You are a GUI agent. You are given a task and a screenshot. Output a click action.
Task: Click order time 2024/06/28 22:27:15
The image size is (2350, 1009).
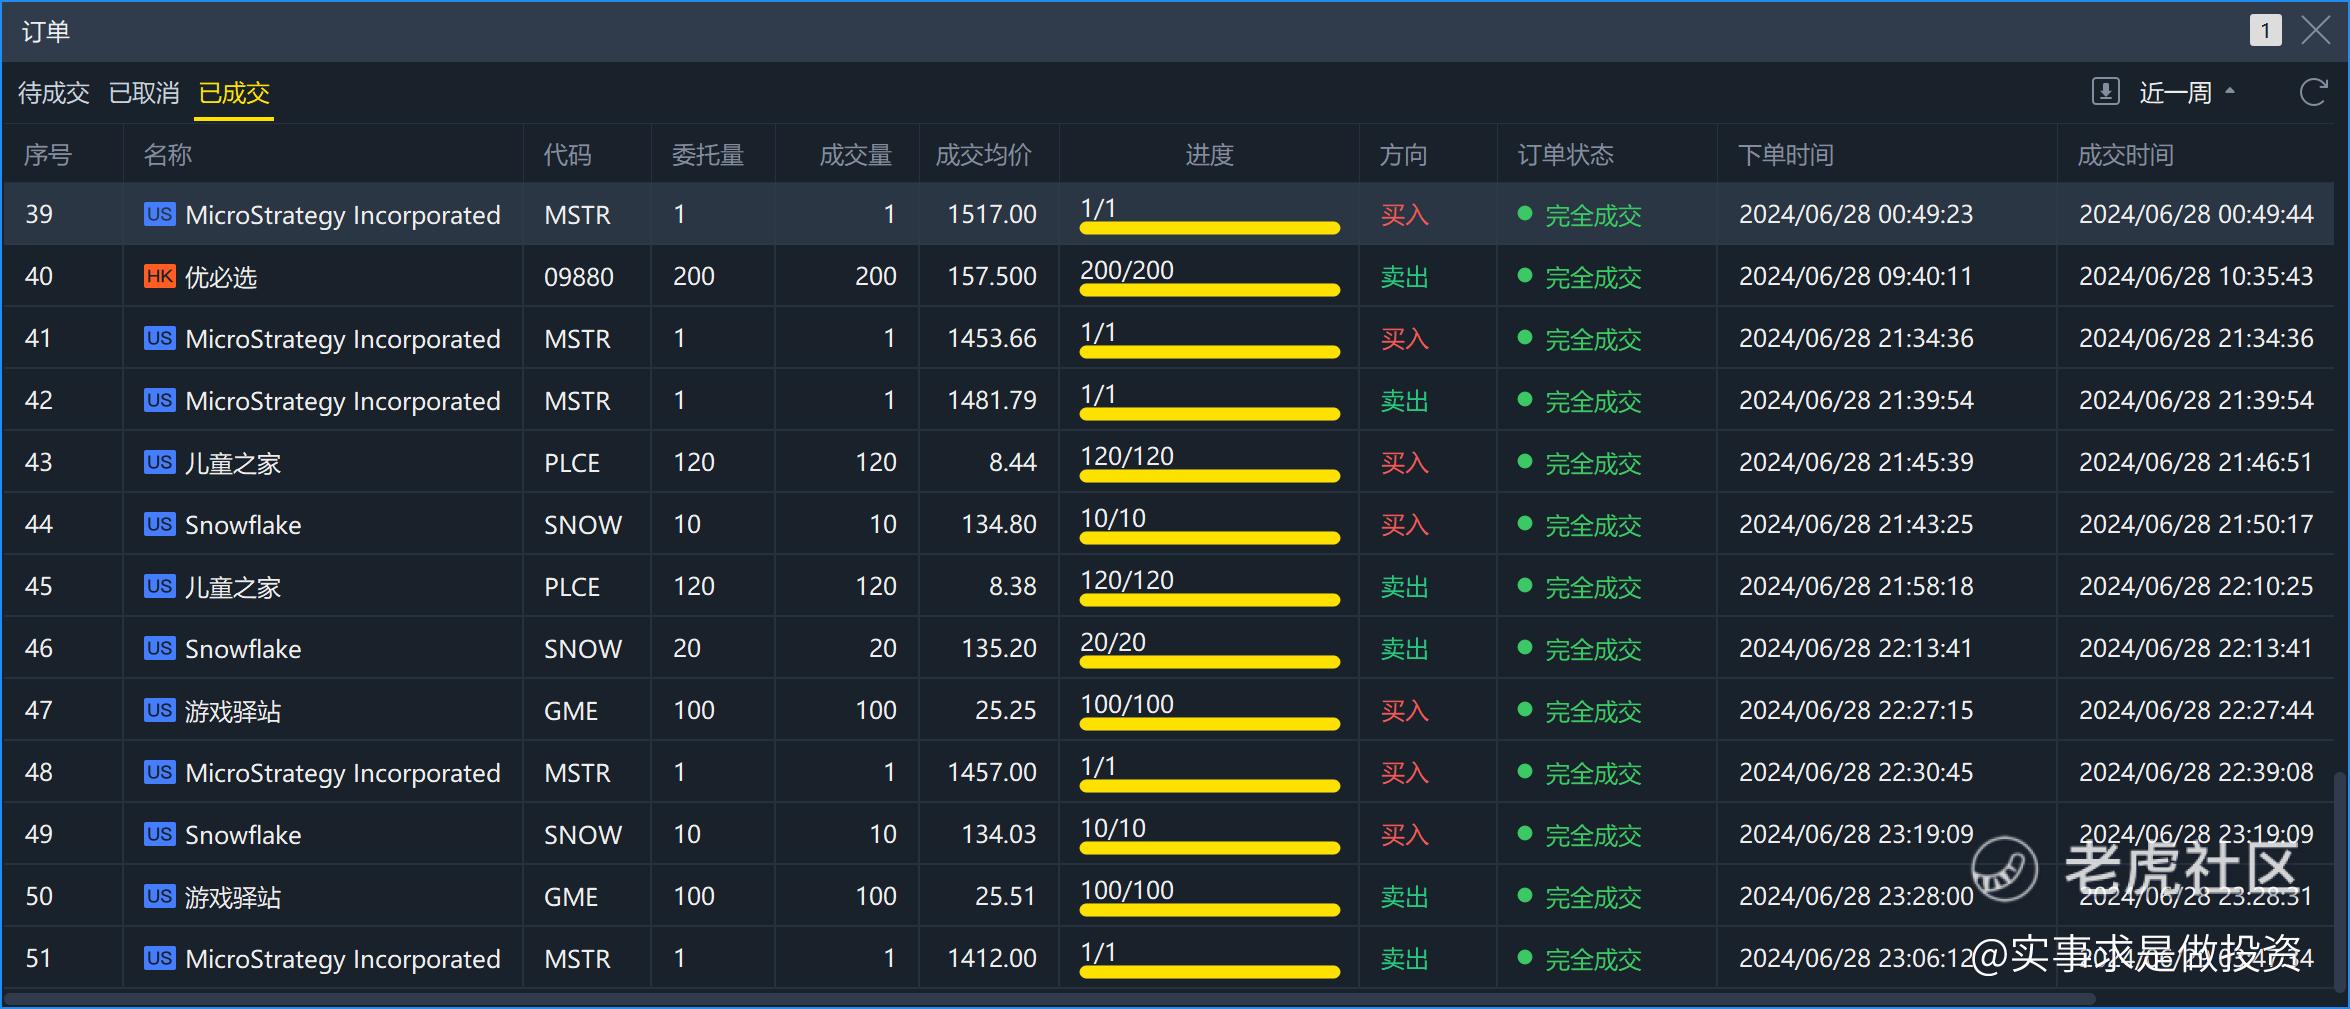[x=1856, y=710]
